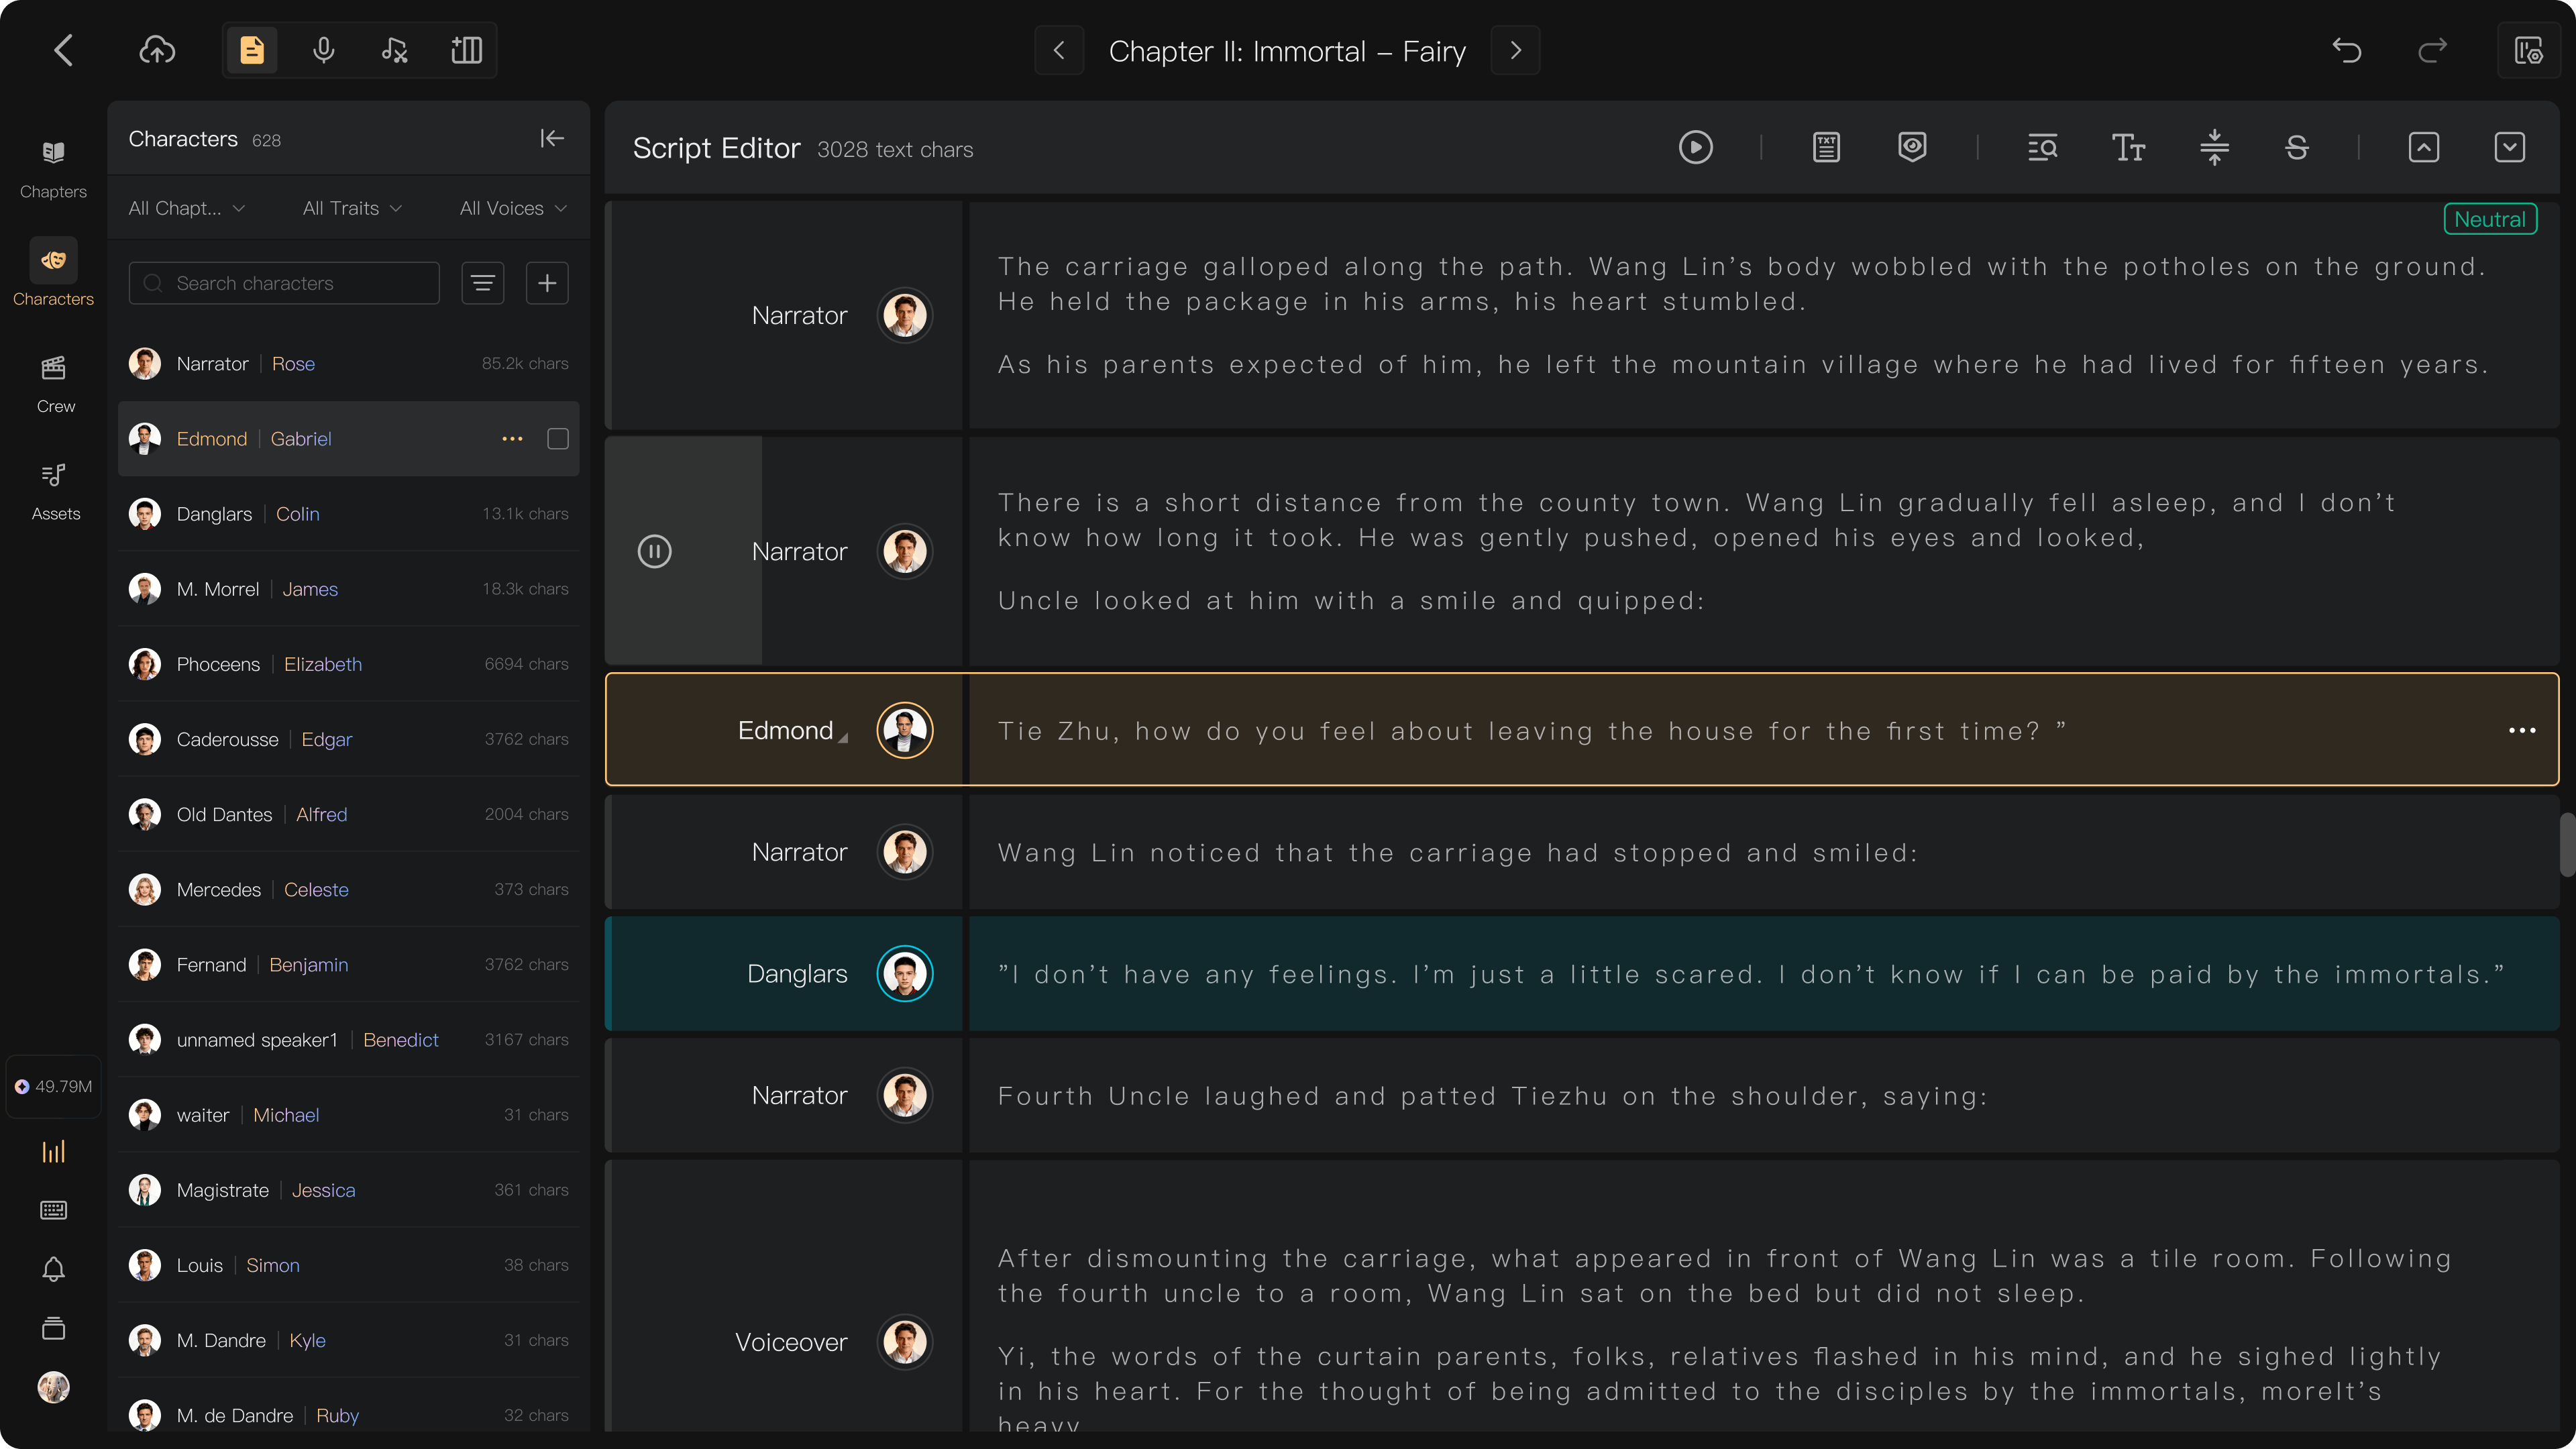
Task: Open the Characters tab in sidebar
Action: point(54,272)
